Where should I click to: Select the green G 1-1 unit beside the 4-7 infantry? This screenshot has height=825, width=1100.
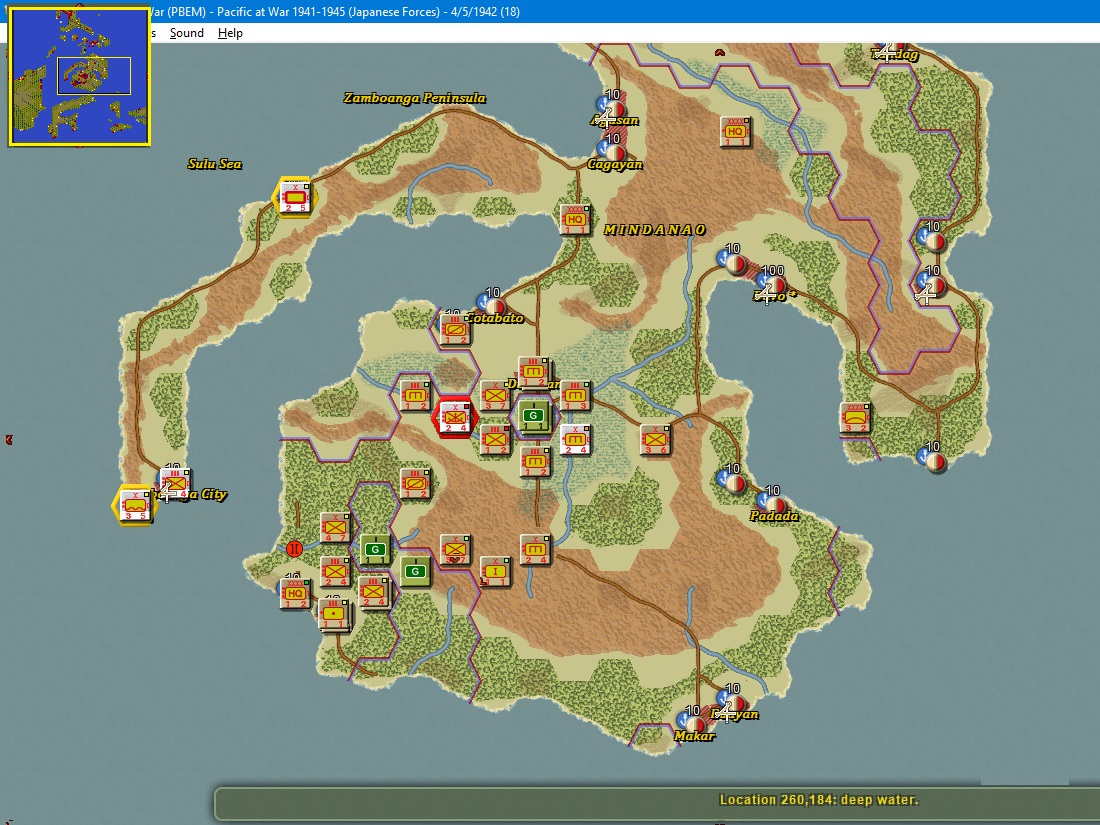click(375, 551)
